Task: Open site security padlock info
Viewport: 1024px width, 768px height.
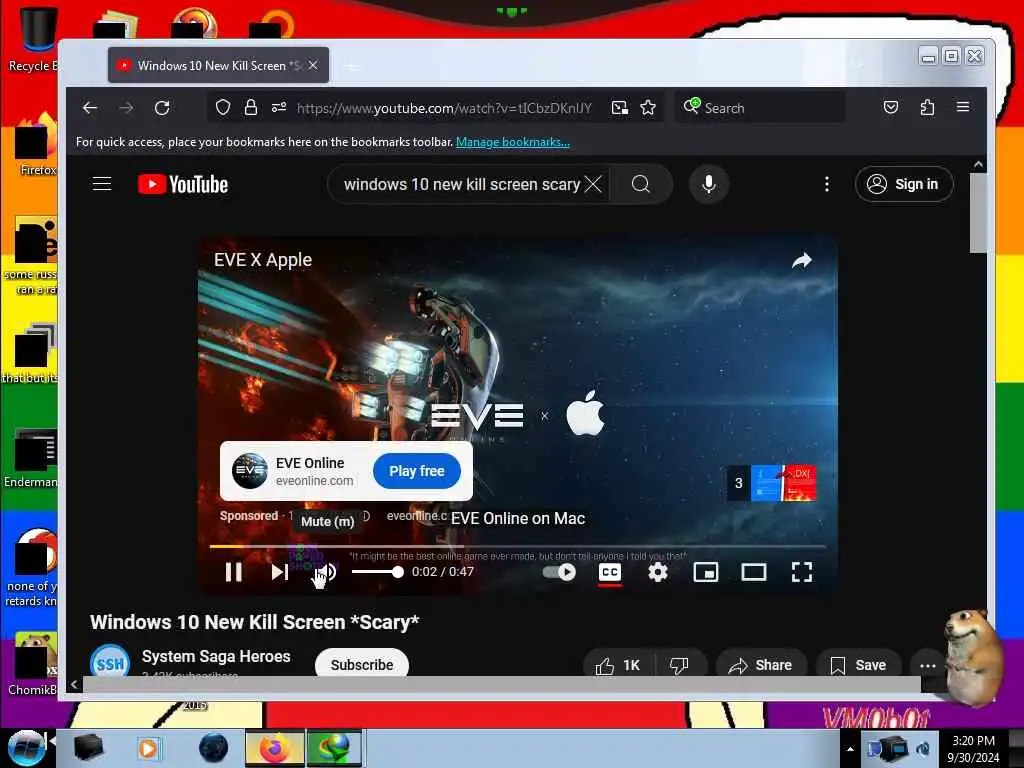Action: pos(251,107)
